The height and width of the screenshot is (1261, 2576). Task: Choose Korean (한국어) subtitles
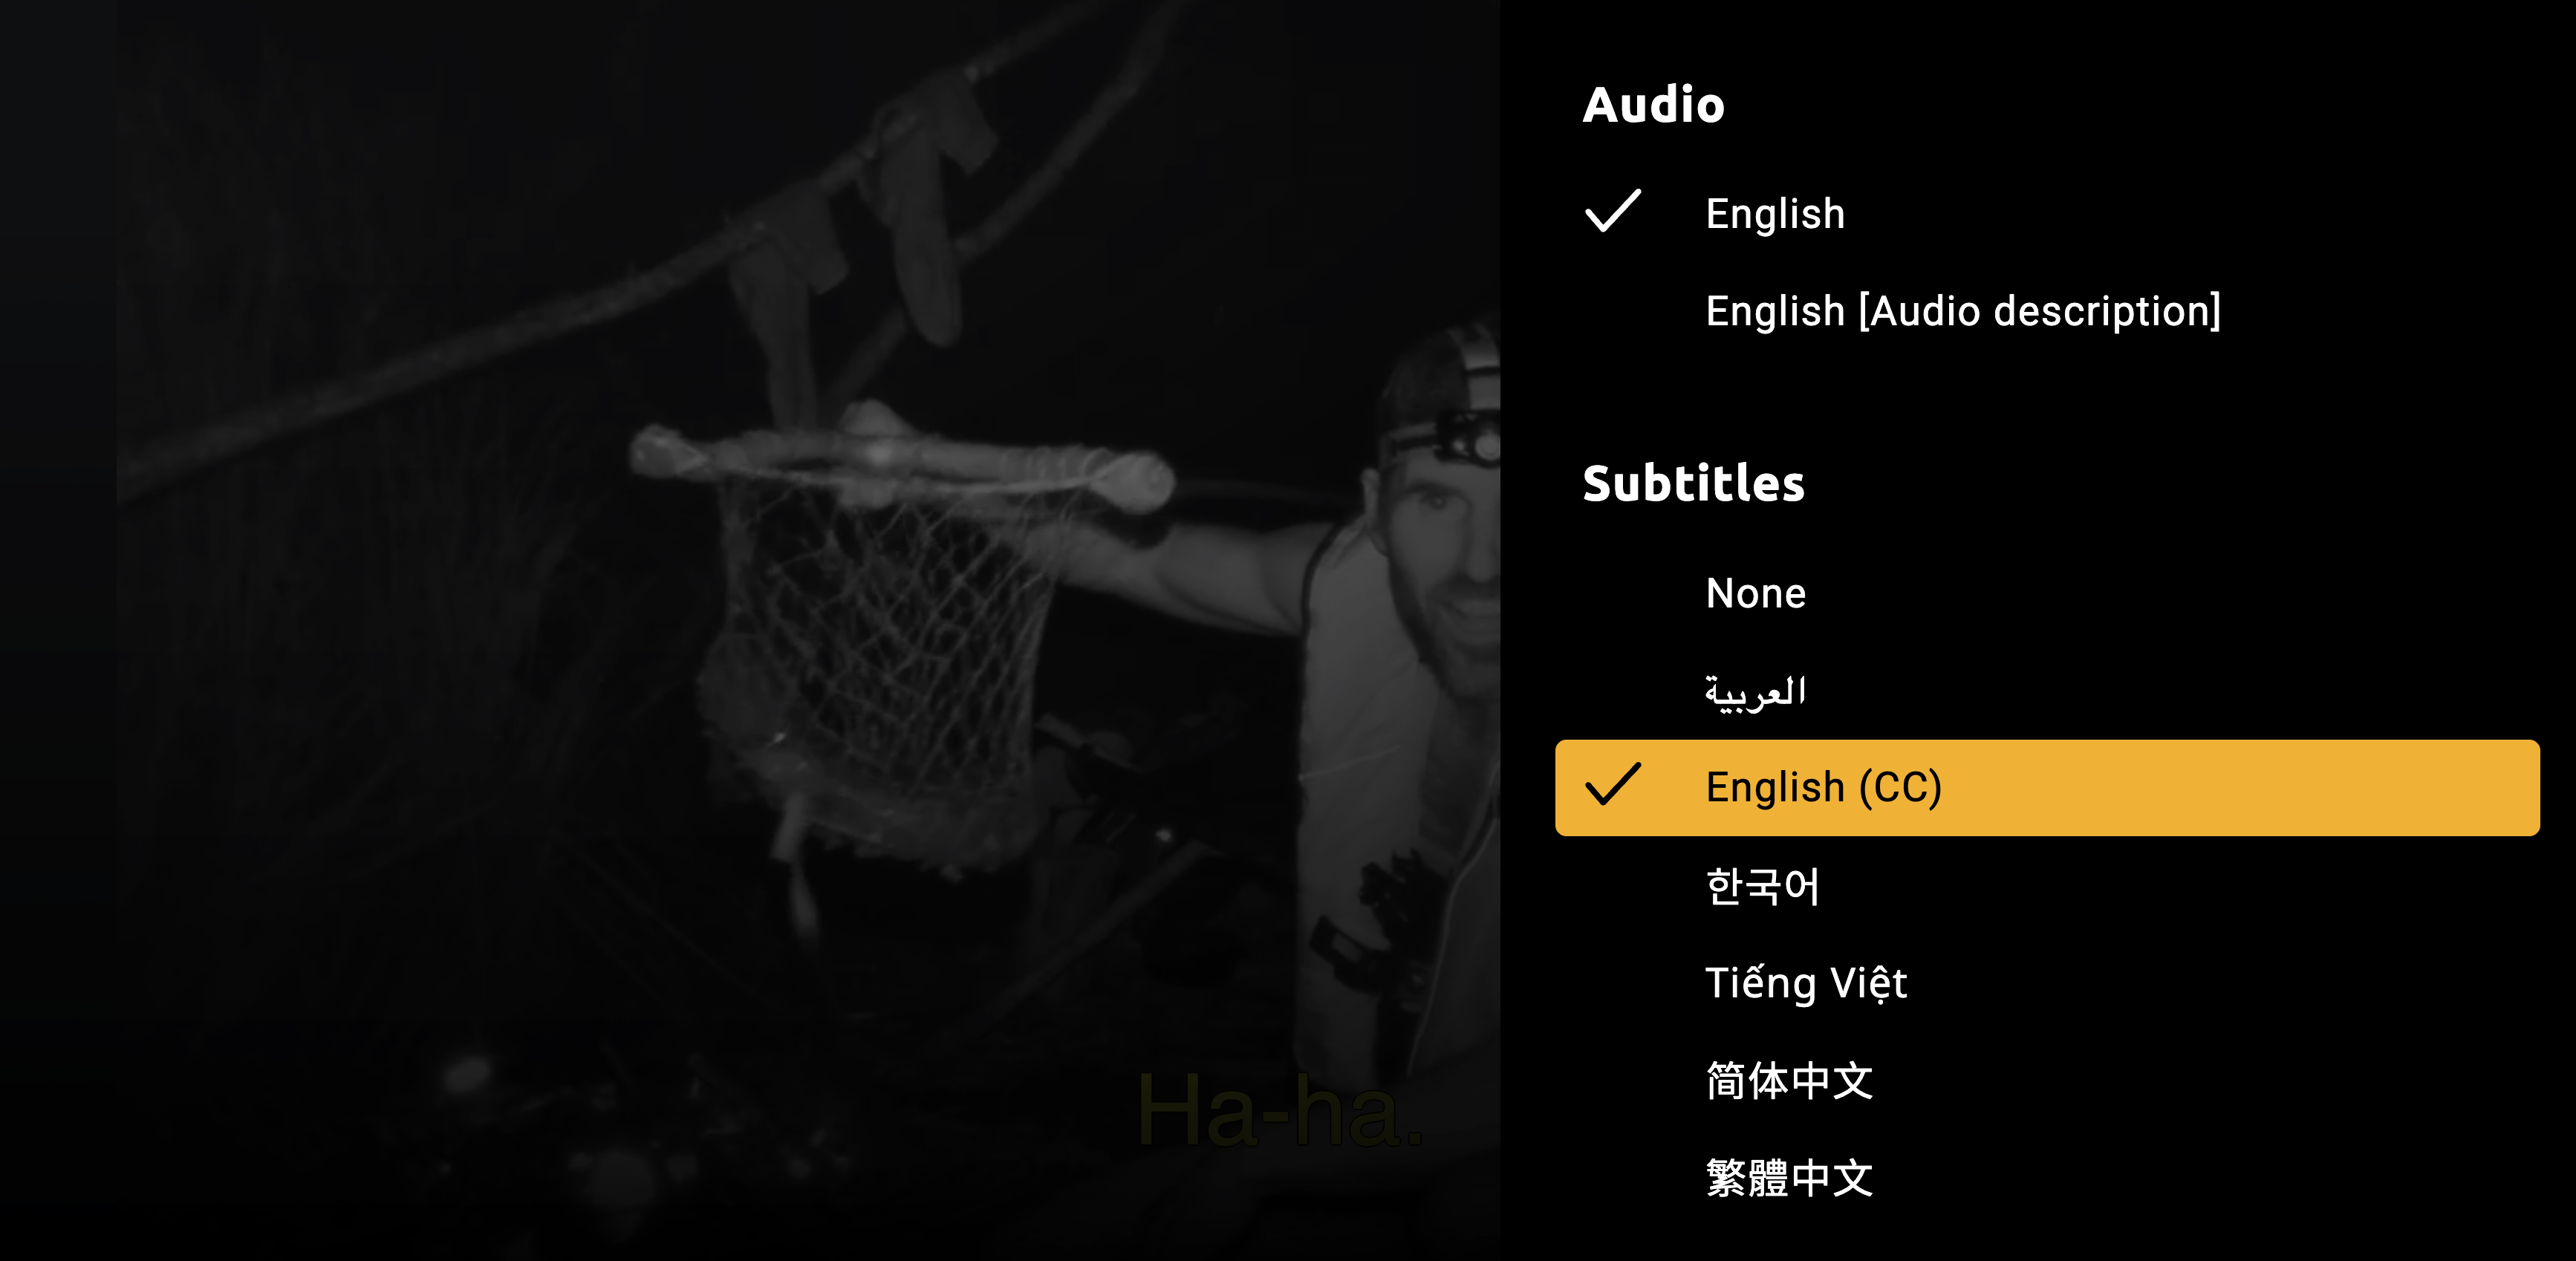[1762, 885]
